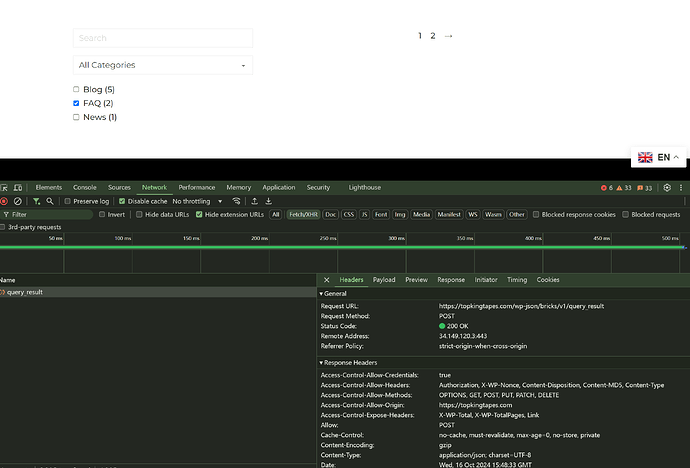The height and width of the screenshot is (468, 690).
Task: Go to next page arrow
Action: (x=448, y=36)
